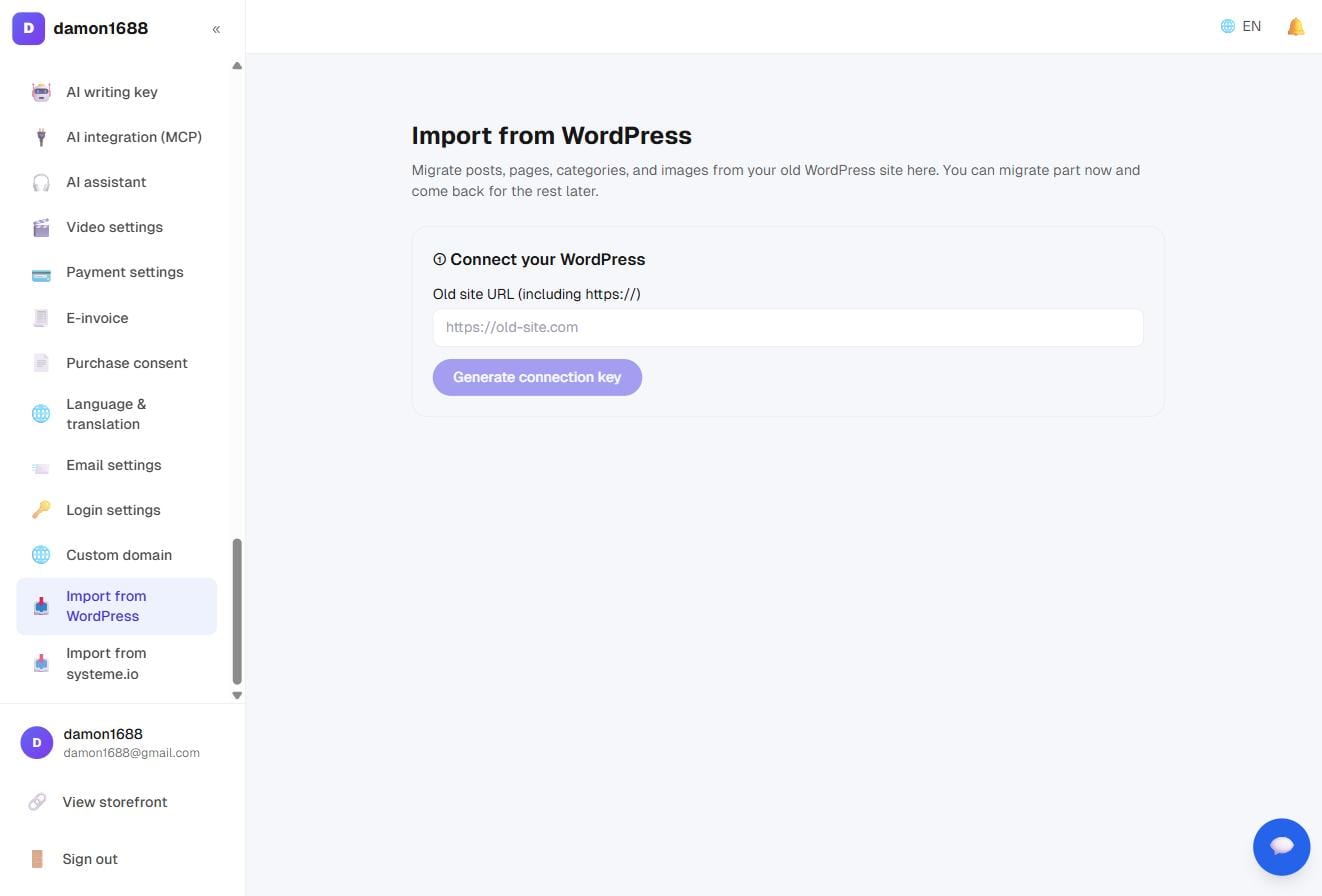Click the Custom domain globe icon
The width and height of the screenshot is (1322, 896).
click(x=41, y=555)
